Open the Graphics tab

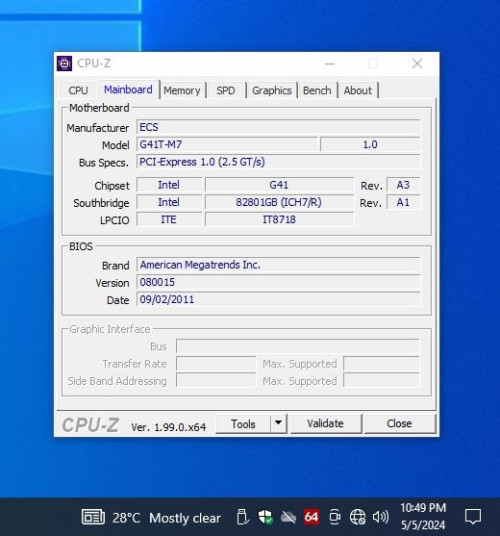point(272,90)
